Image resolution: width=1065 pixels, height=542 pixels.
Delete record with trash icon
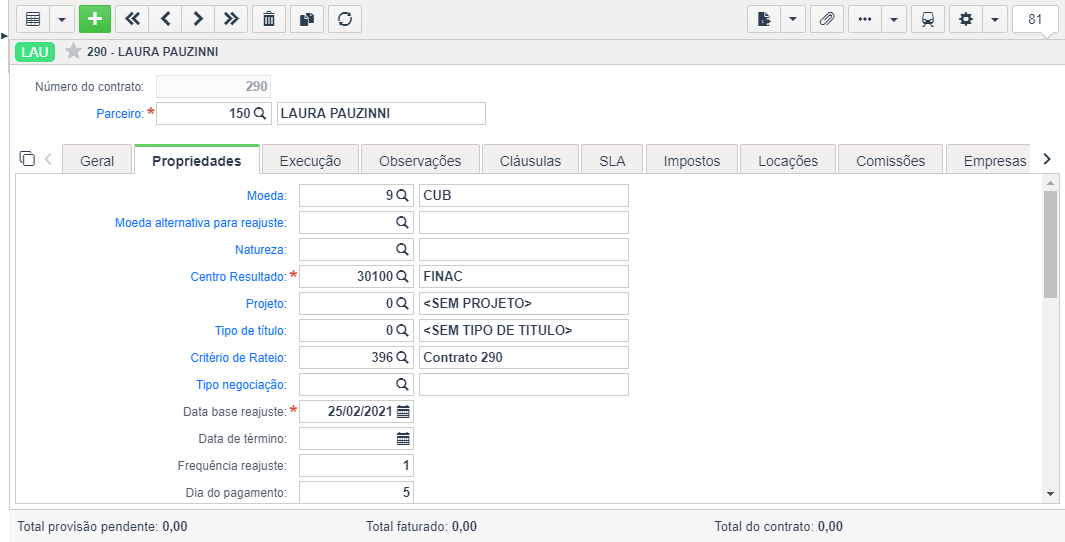coord(269,19)
